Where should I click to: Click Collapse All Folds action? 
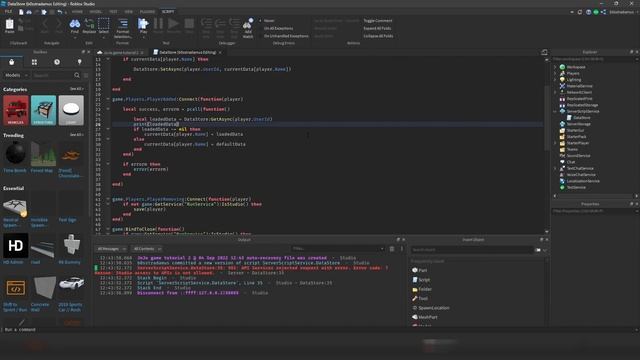click(x=378, y=36)
